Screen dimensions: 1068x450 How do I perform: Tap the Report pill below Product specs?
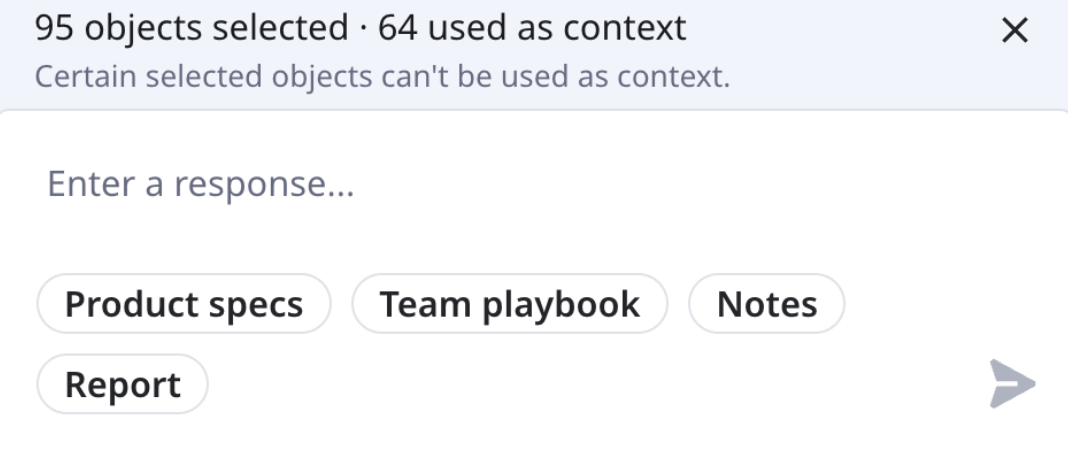coord(123,384)
